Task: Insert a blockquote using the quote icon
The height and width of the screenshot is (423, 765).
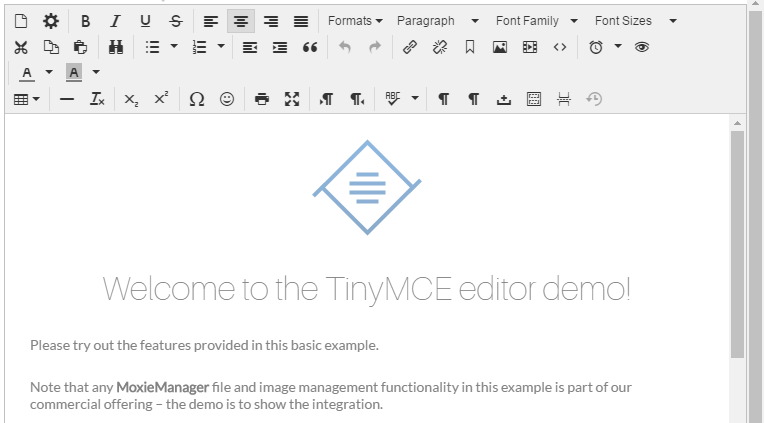Action: 310,47
